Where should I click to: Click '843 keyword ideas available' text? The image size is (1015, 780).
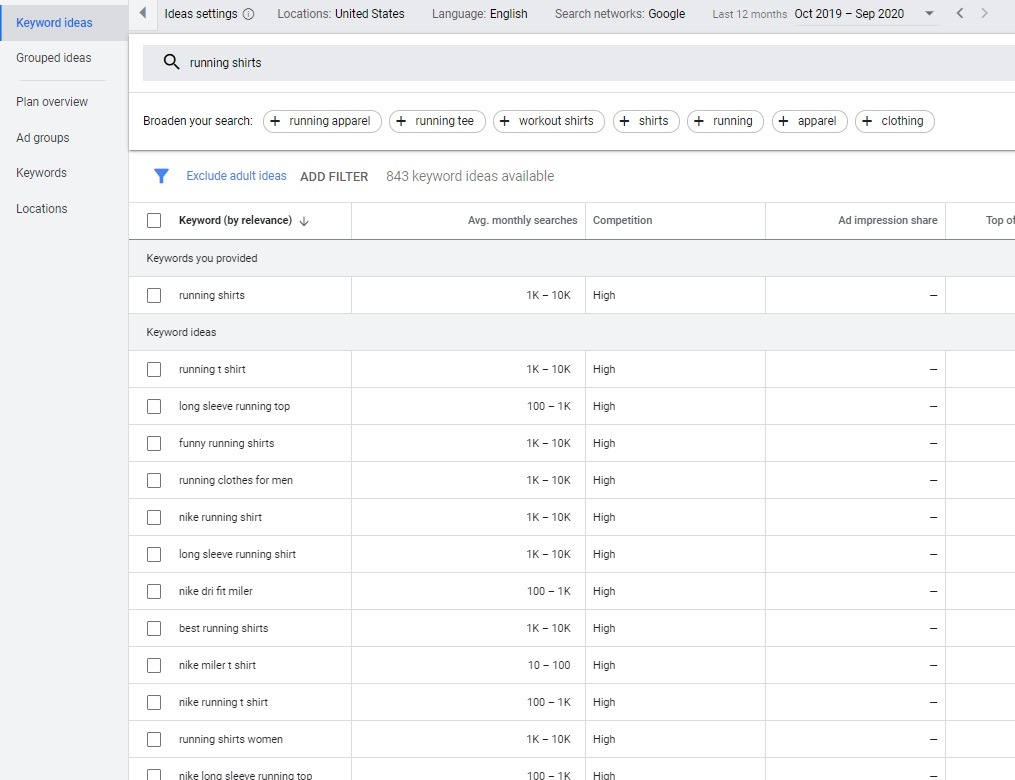[x=470, y=176]
